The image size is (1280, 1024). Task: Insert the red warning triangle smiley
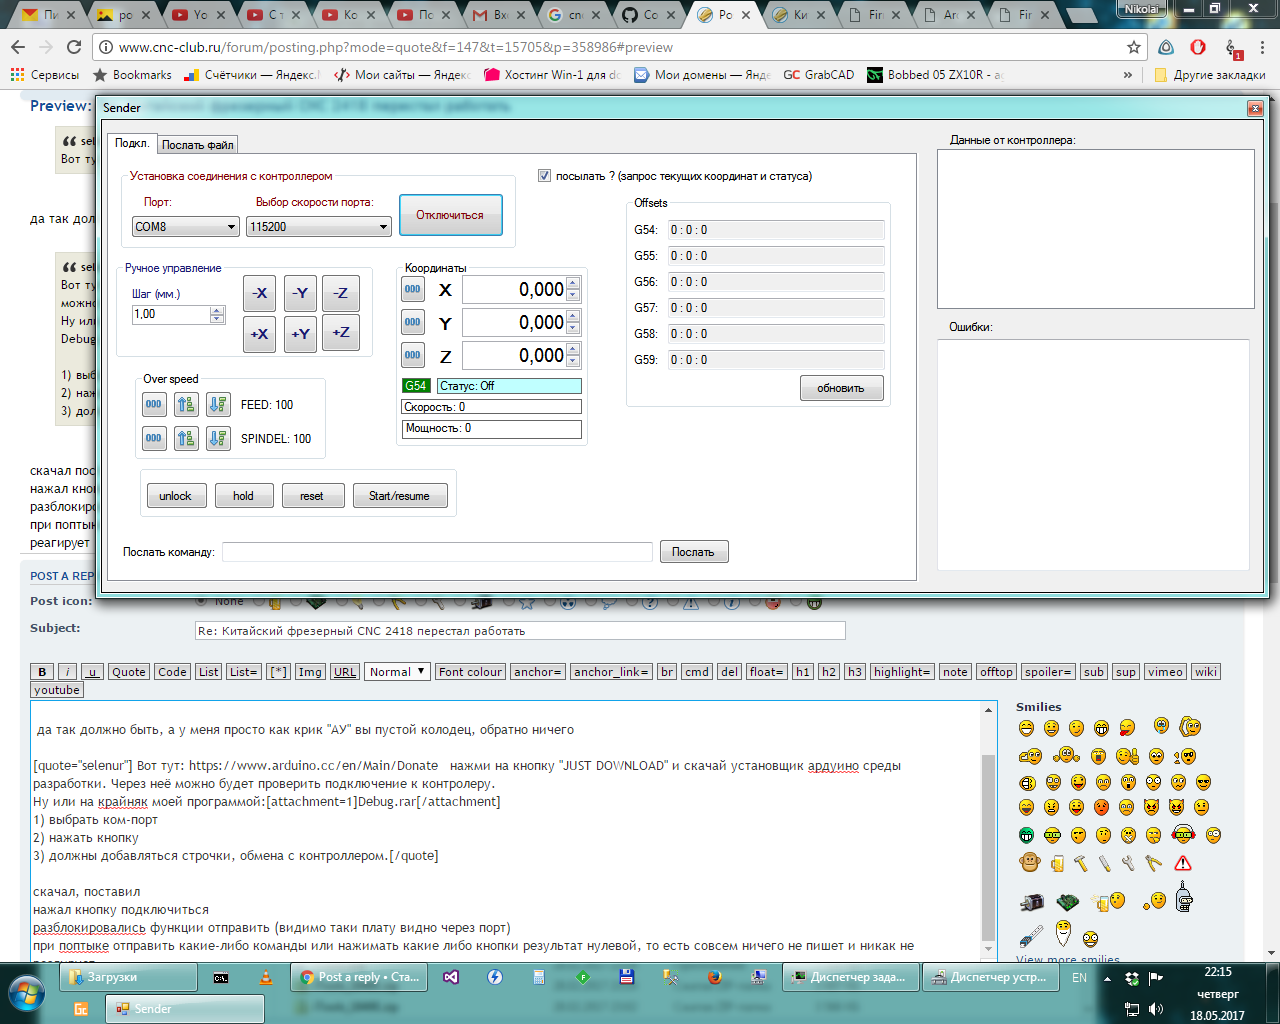(x=1183, y=863)
